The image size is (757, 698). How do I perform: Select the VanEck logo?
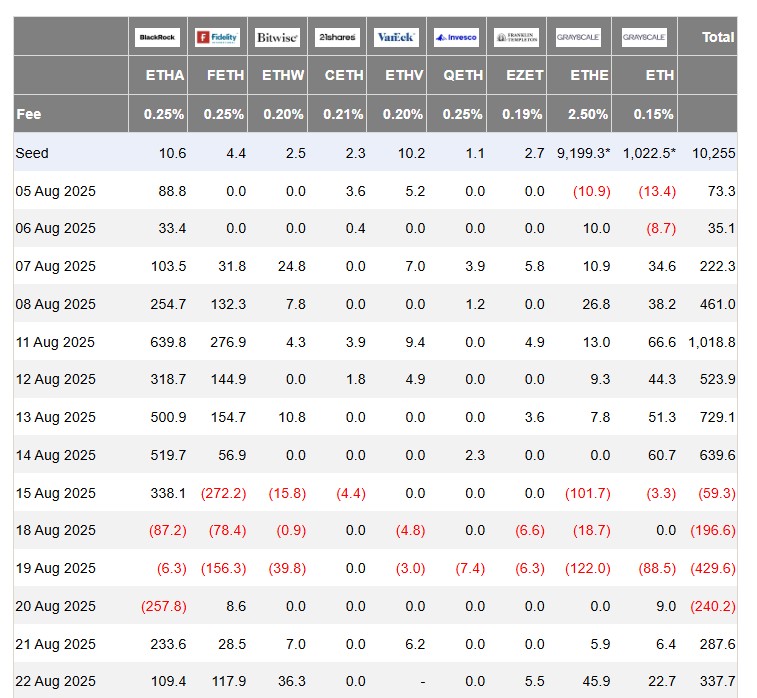pyautogui.click(x=396, y=37)
